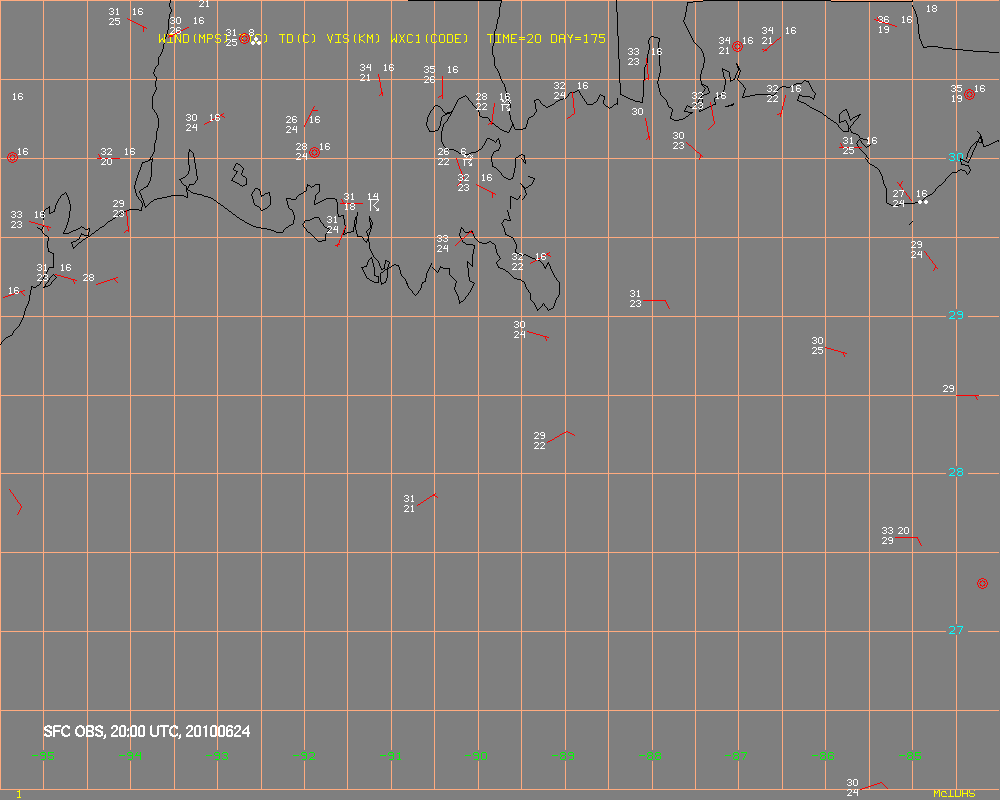Click the thunderstorm symbol below visibility 6
The height and width of the screenshot is (800, 1000).
tap(468, 161)
